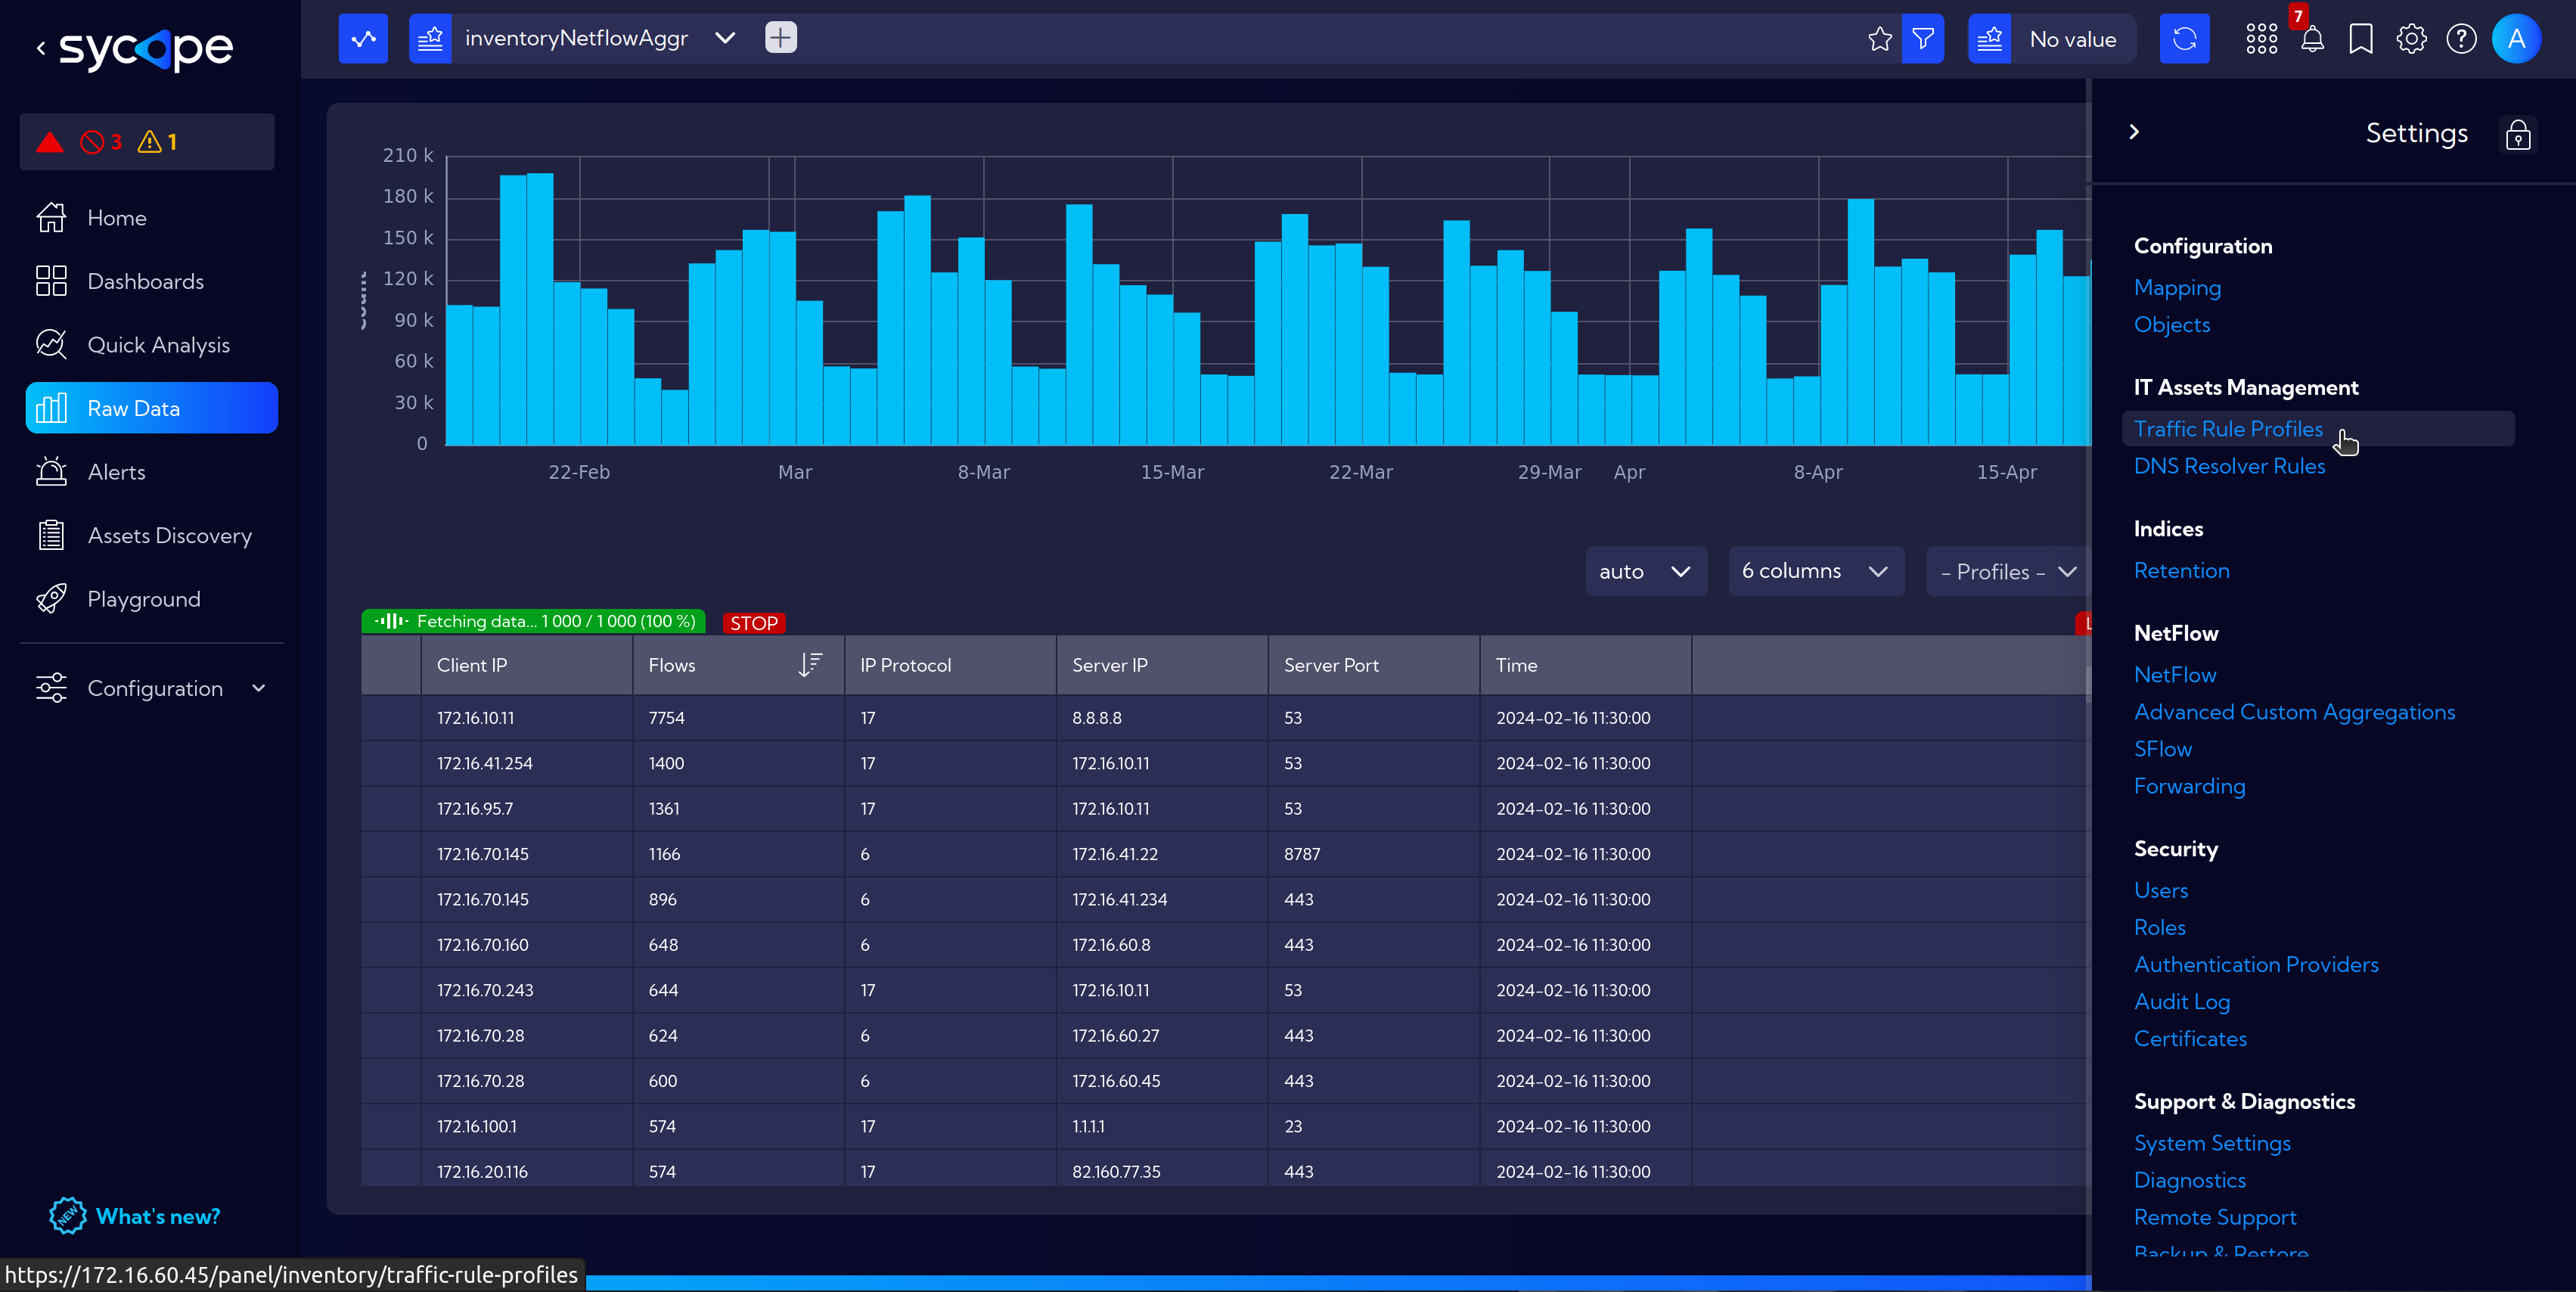This screenshot has height=1292, width=2576.
Task: Click the settings gear icon
Action: [2410, 36]
